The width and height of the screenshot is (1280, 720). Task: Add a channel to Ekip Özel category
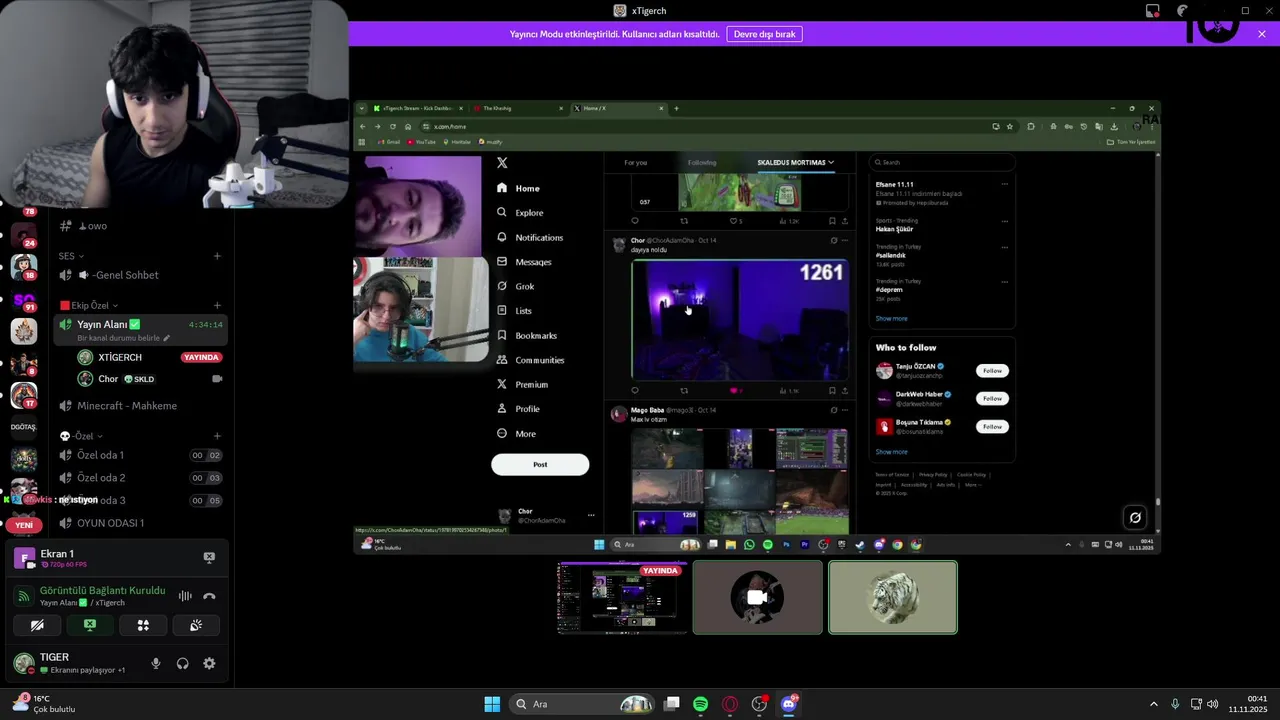click(217, 305)
